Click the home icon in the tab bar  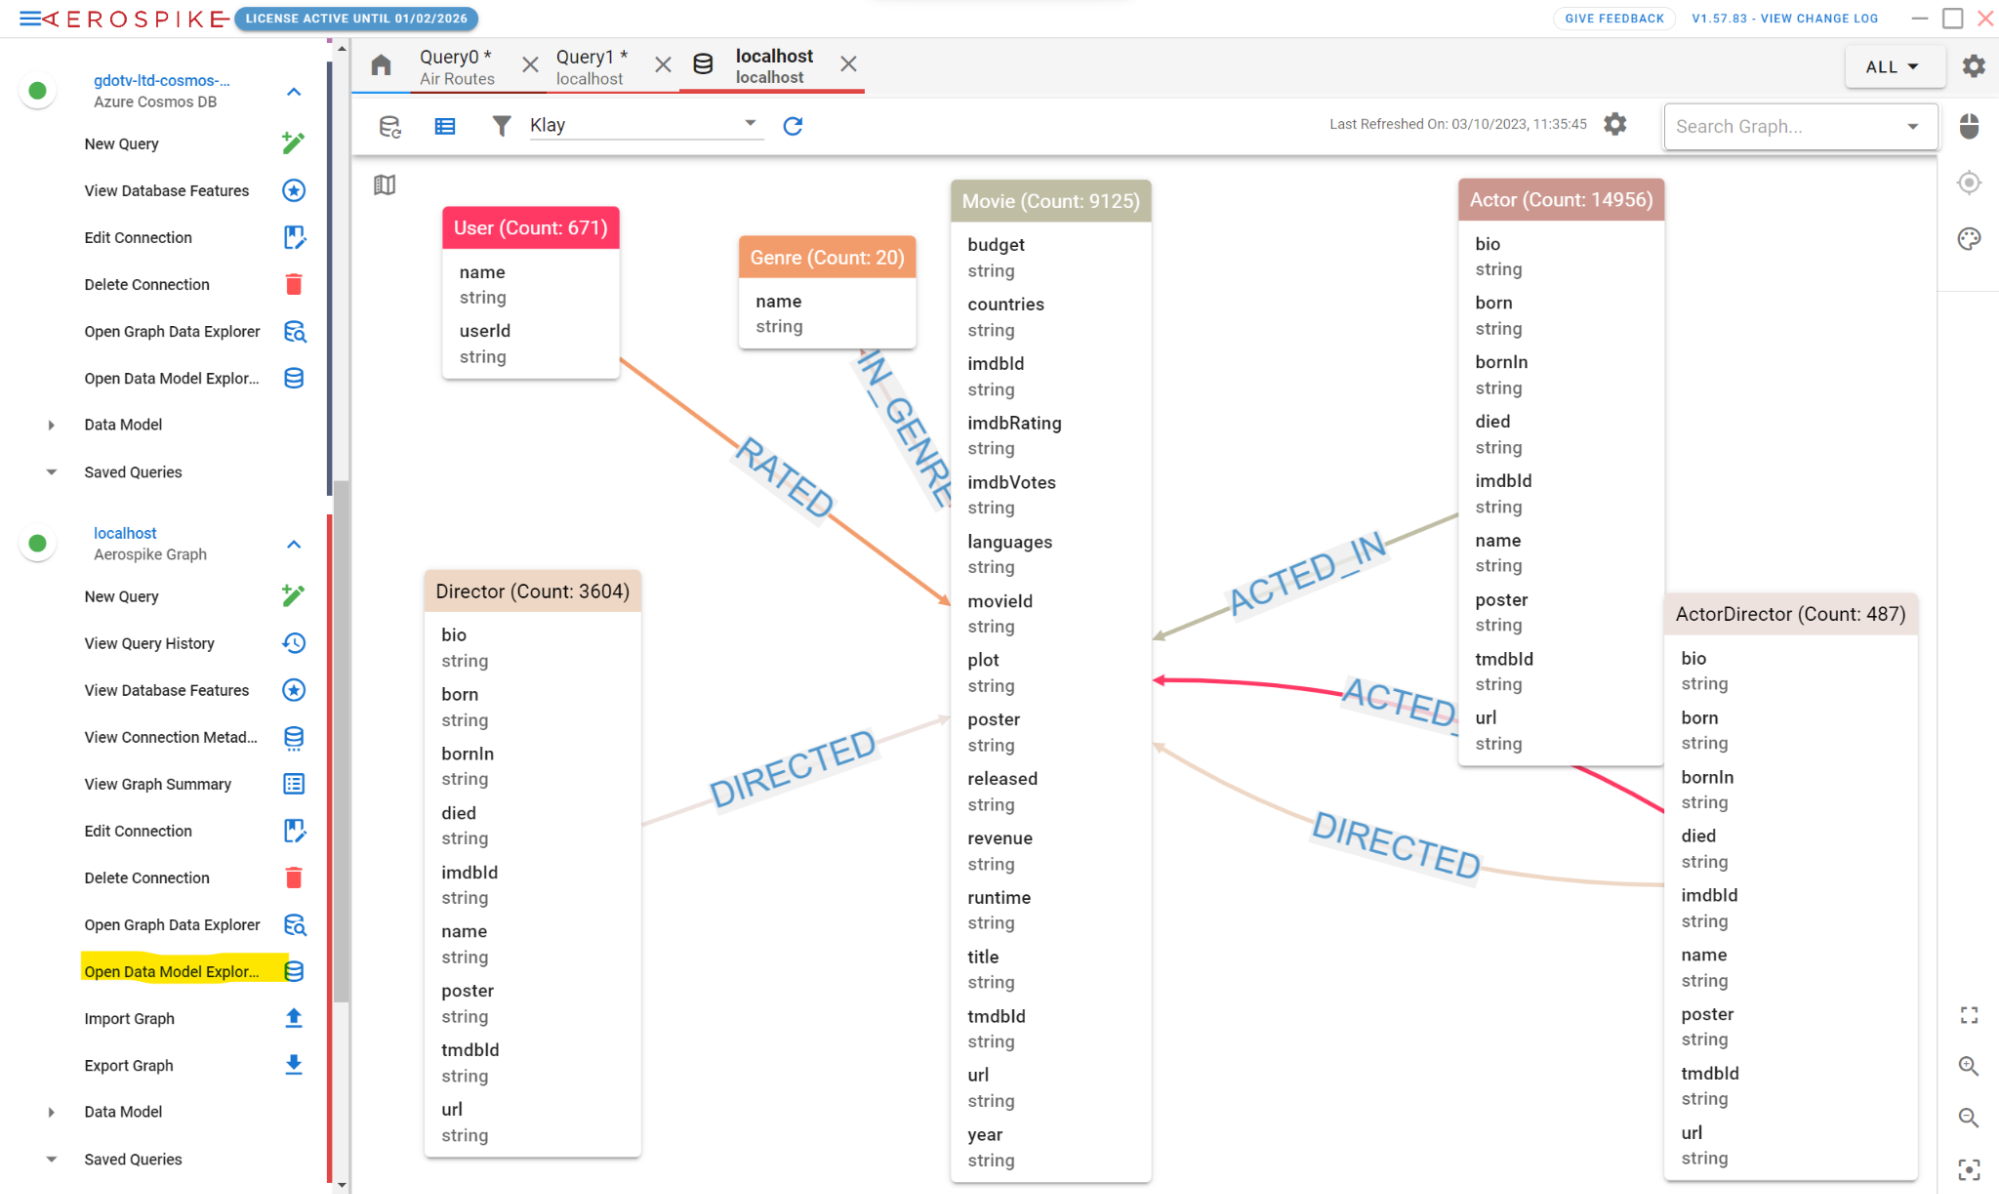(x=381, y=65)
